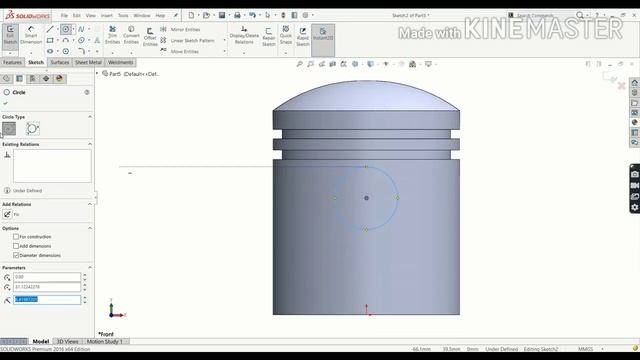Switch to the 3D Views bottom tab
Screen dimensions: 640x360
[67, 341]
